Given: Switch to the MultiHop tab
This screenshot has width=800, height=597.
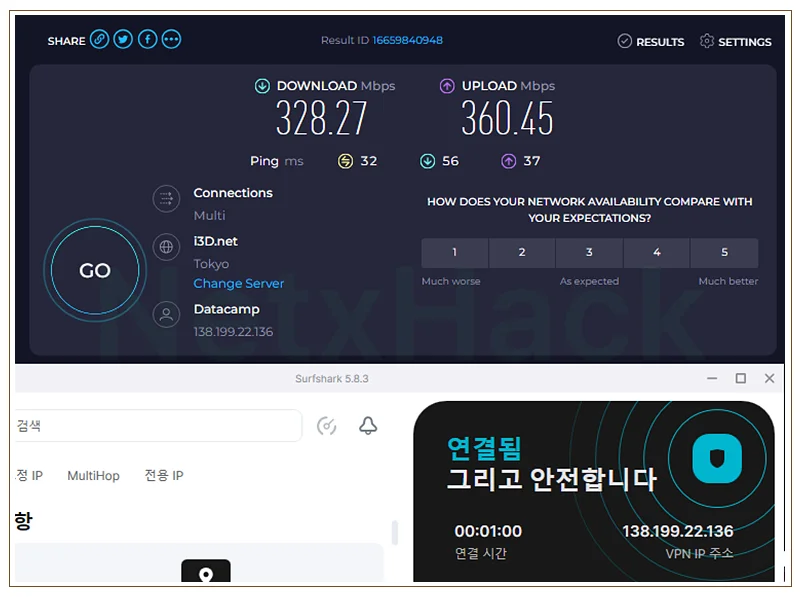Looking at the screenshot, I should 93,476.
